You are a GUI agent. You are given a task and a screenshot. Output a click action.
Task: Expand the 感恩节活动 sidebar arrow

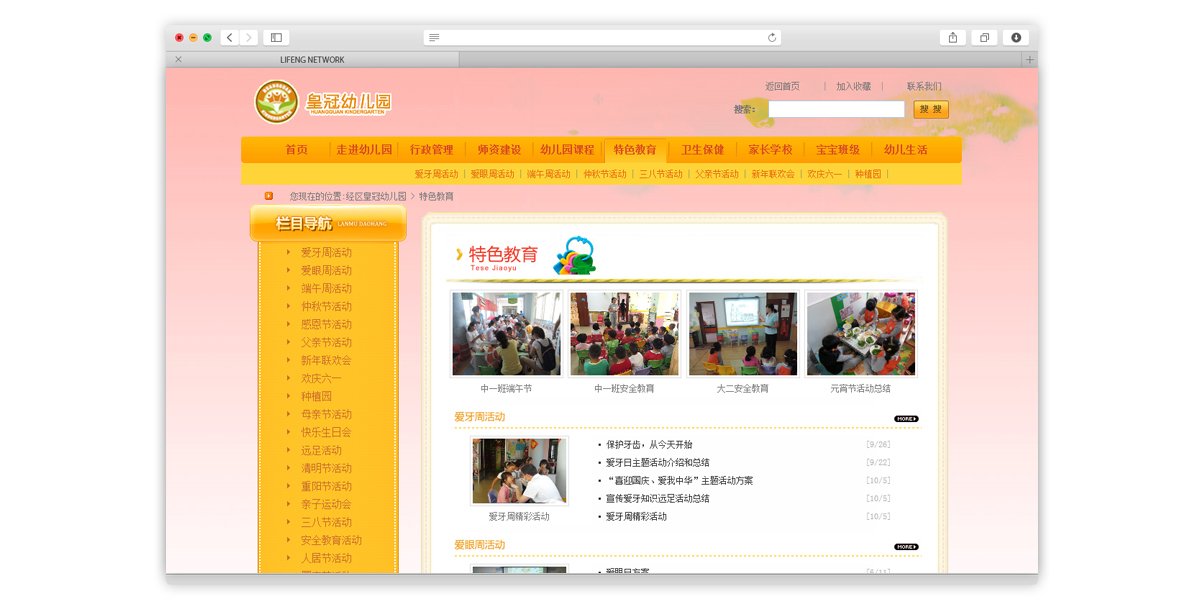tap(288, 324)
